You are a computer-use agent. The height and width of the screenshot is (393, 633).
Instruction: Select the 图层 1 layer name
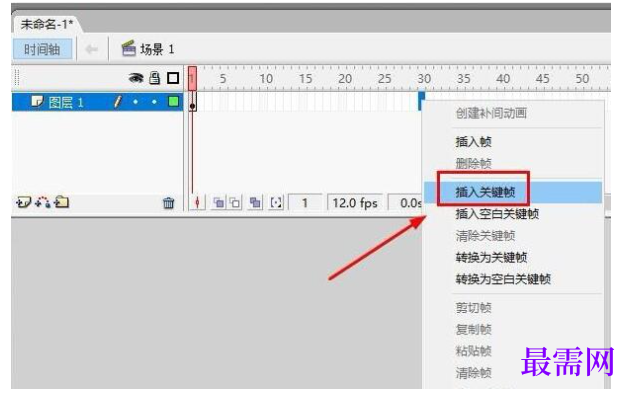[66, 102]
